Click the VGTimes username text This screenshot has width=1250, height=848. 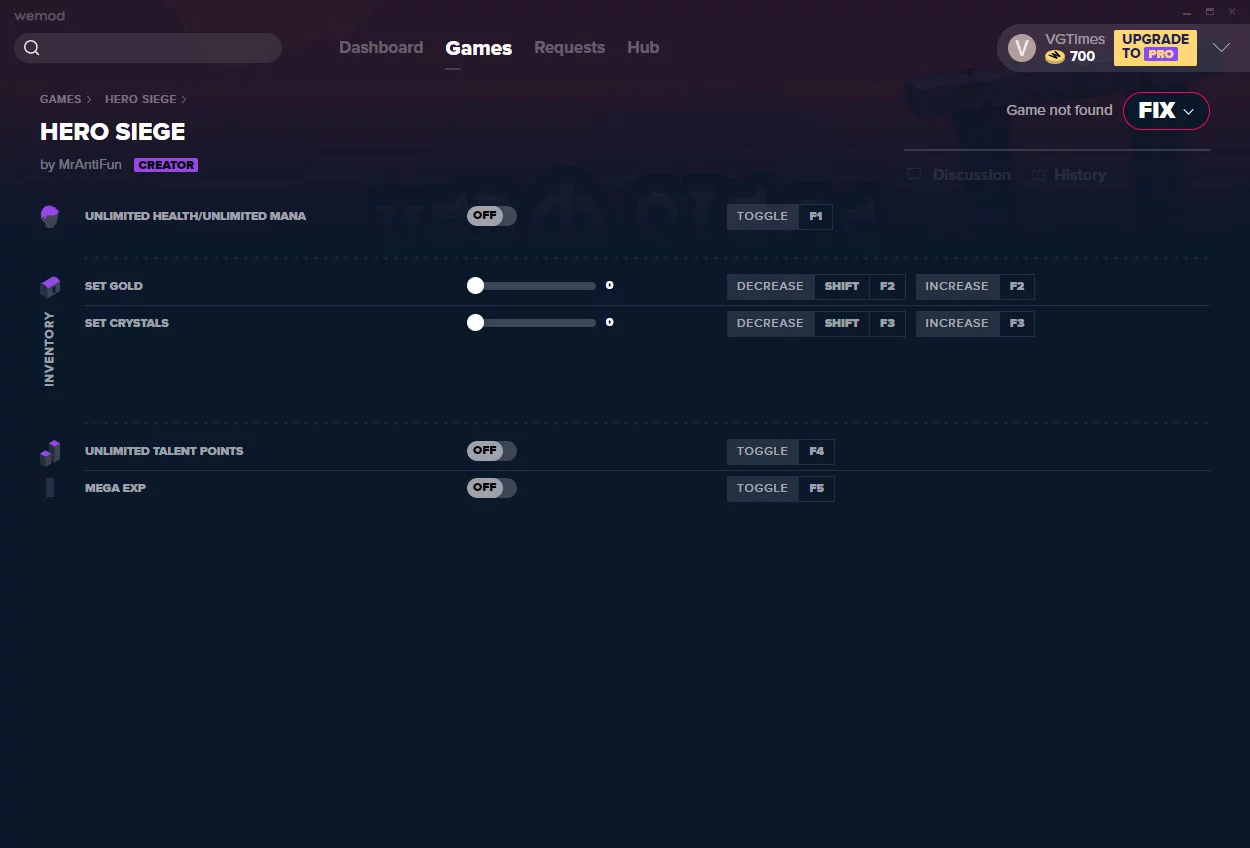pos(1075,39)
